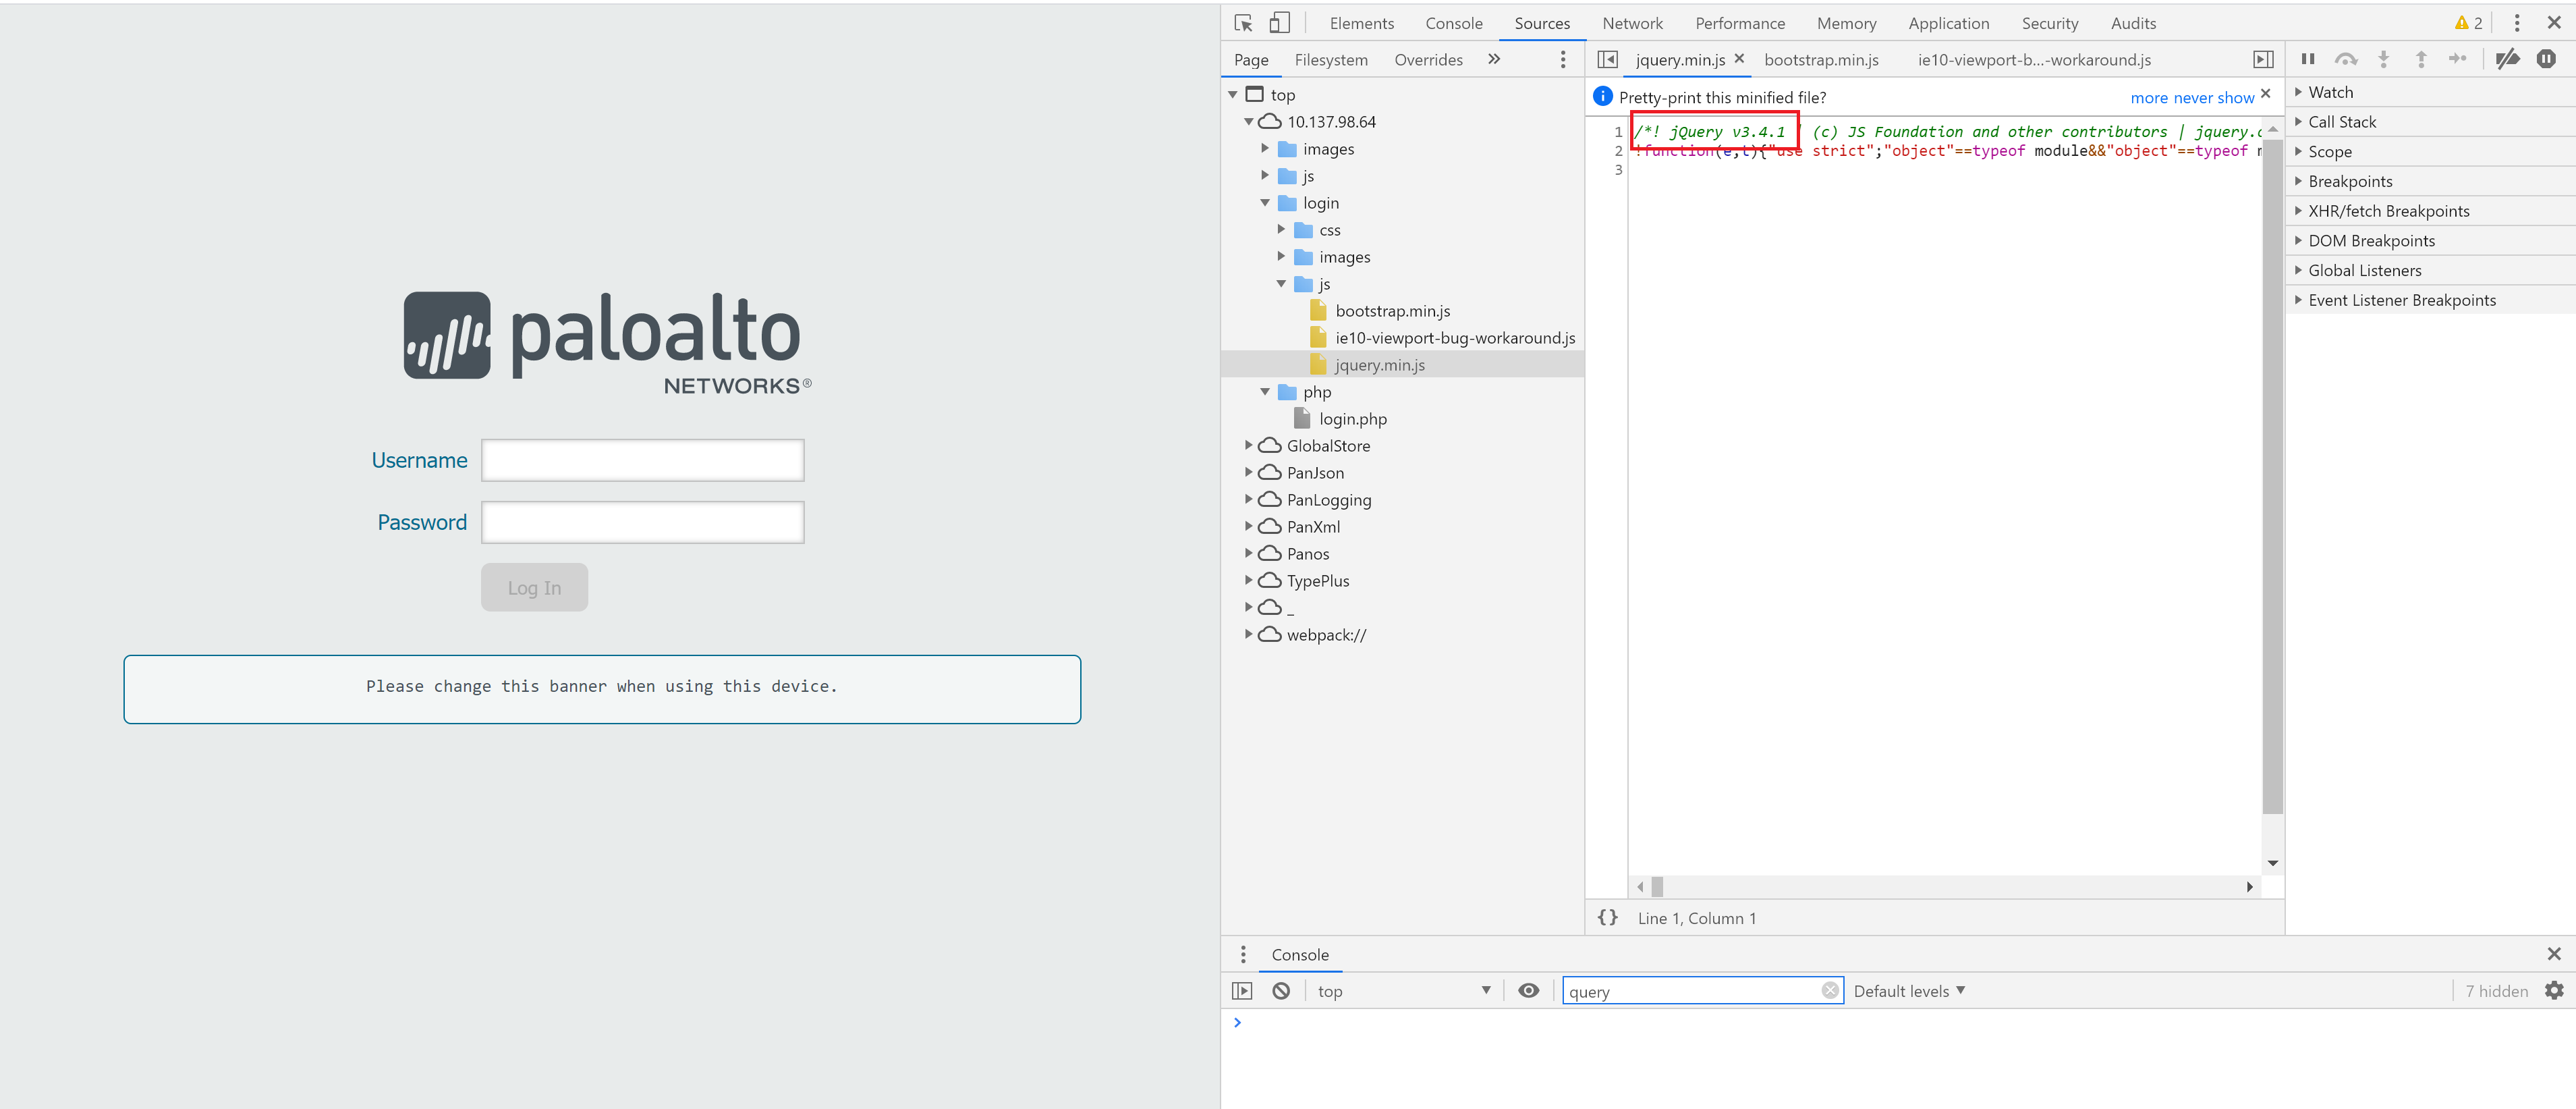Click the clear console icon
The width and height of the screenshot is (2576, 1109).
(1281, 990)
